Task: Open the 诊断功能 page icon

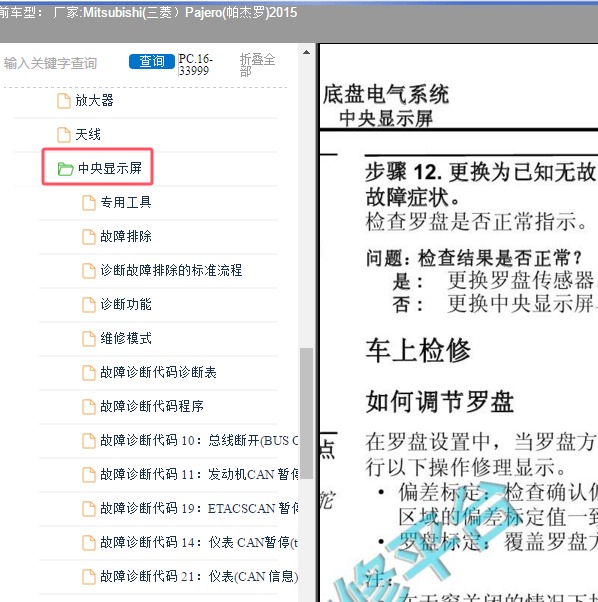Action: 89,304
